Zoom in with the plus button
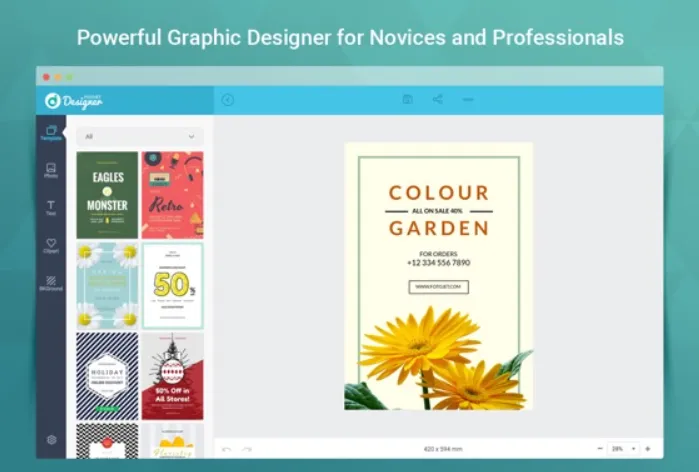This screenshot has height=472, width=699. click(x=648, y=449)
